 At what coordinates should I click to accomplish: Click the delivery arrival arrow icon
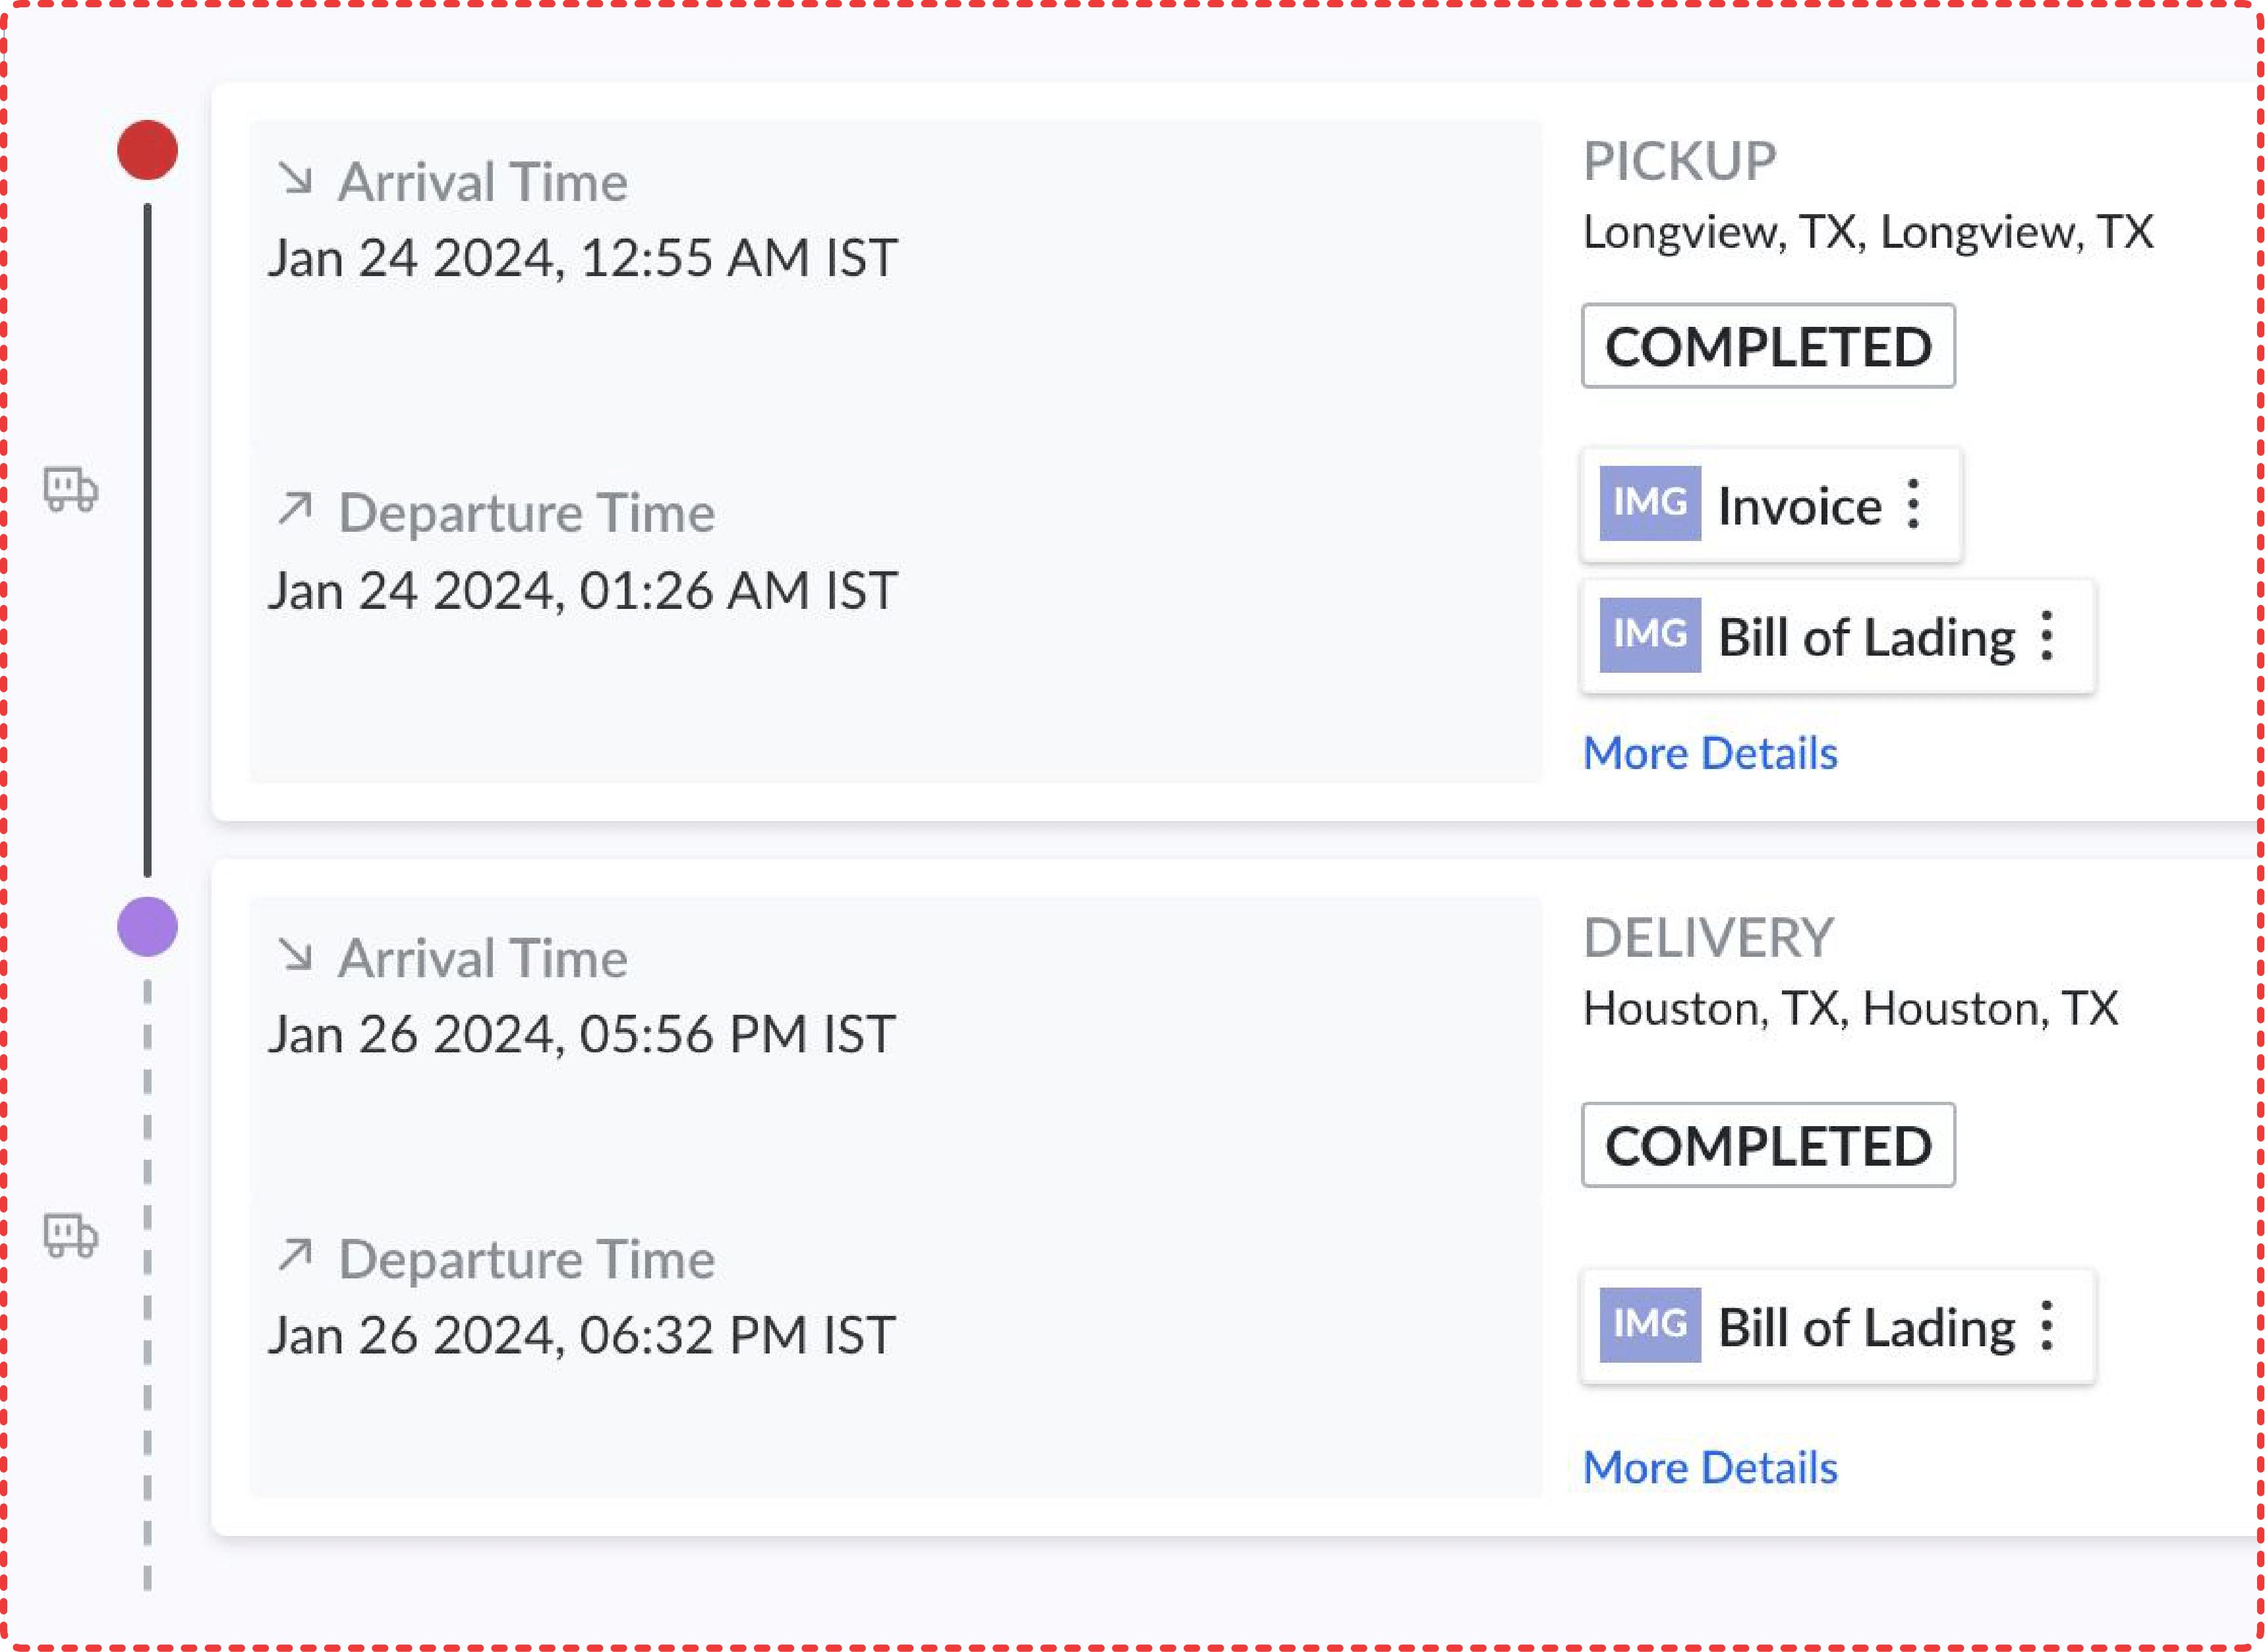(295, 954)
